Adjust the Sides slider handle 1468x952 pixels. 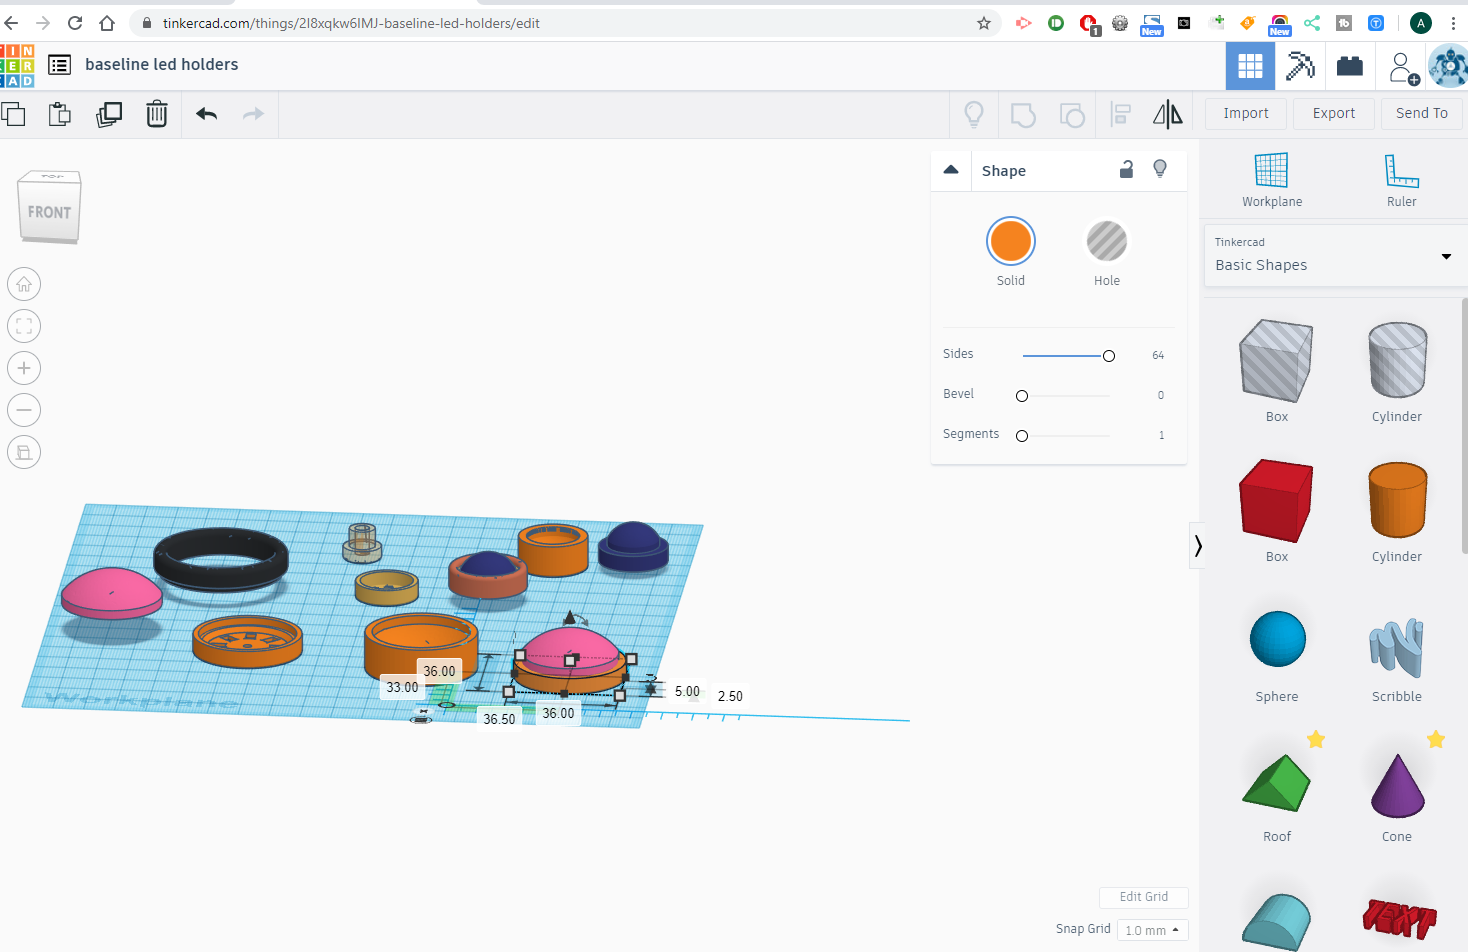[x=1109, y=356]
